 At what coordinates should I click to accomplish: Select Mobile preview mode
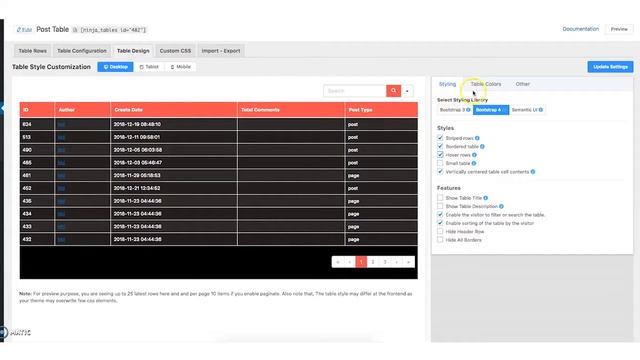tap(180, 67)
